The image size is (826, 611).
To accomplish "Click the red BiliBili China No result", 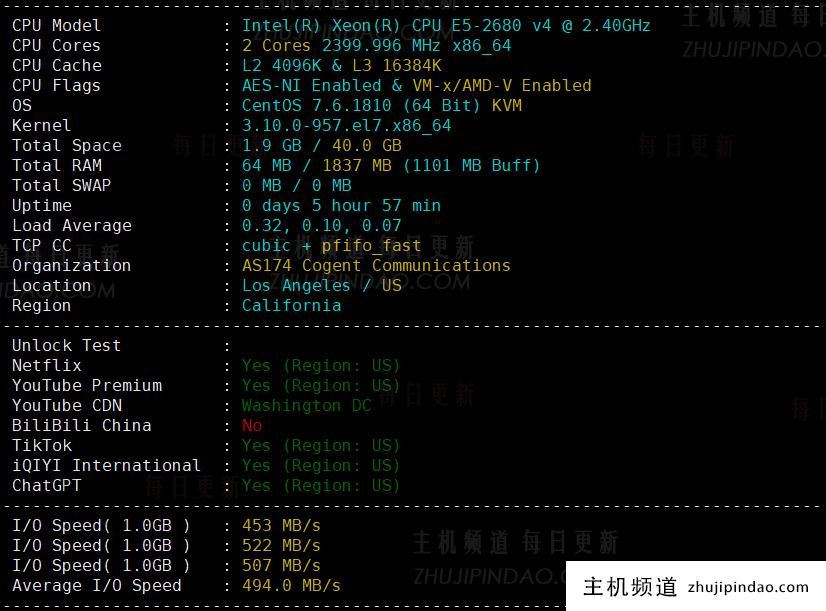I will tap(252, 425).
